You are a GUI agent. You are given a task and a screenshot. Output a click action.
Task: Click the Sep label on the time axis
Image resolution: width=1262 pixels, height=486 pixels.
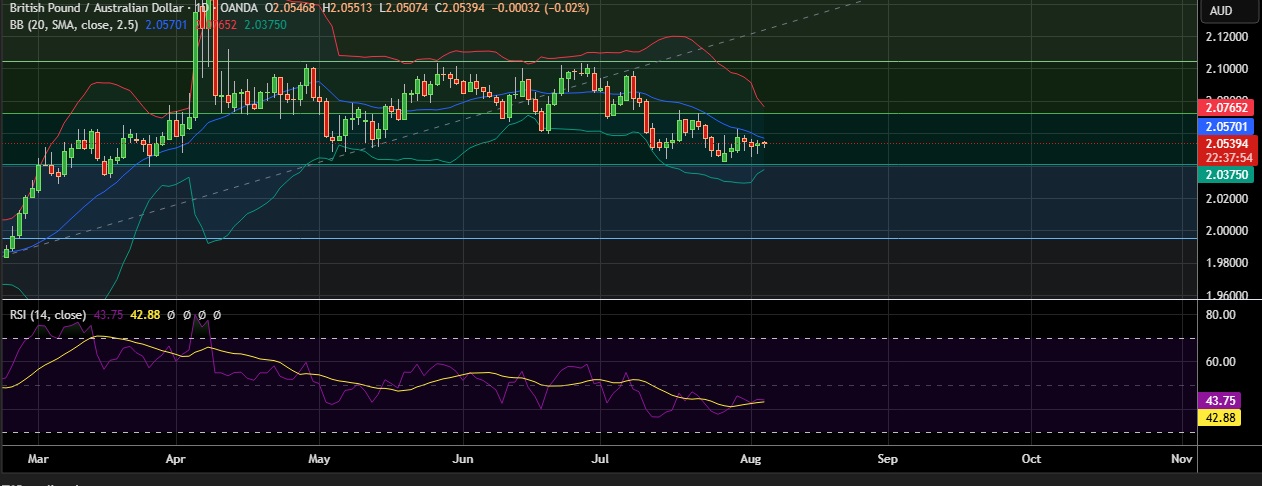click(887, 459)
